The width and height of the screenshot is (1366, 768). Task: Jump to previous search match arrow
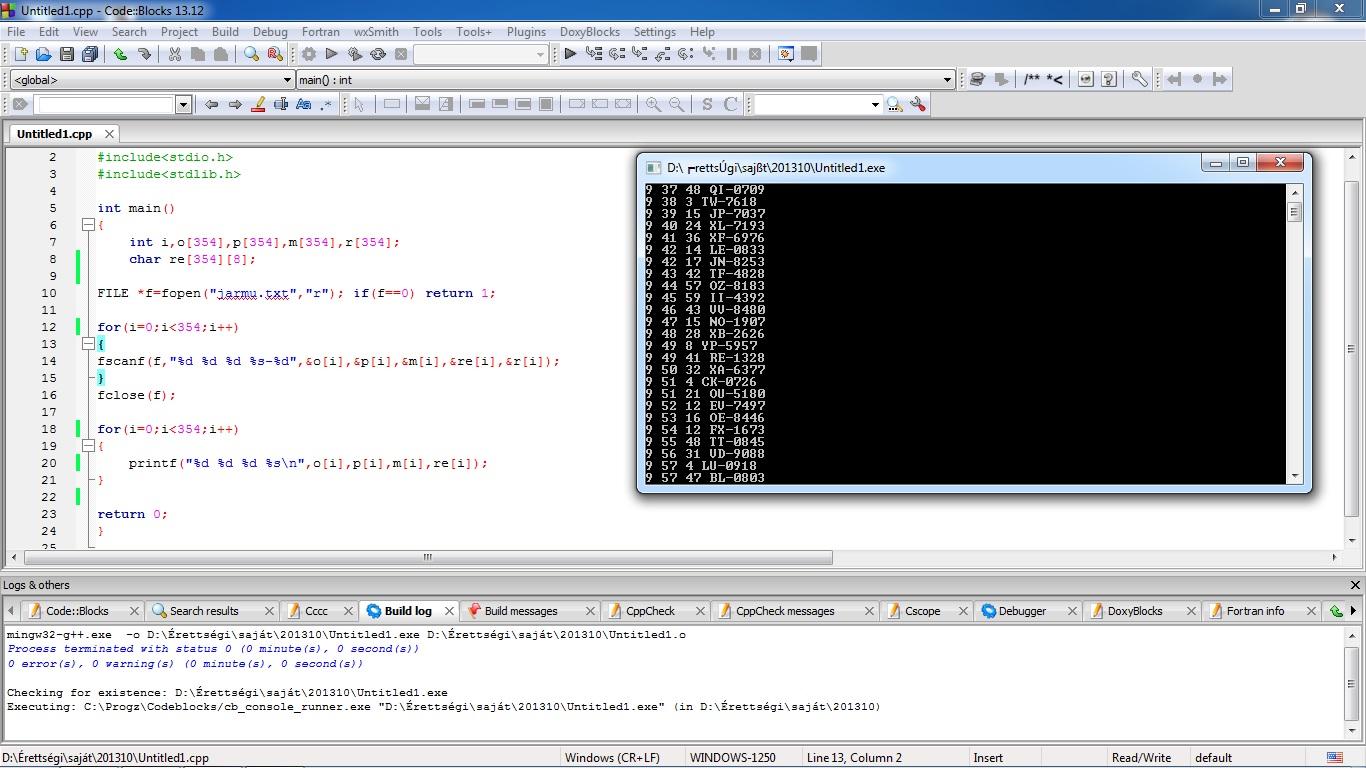tap(211, 104)
